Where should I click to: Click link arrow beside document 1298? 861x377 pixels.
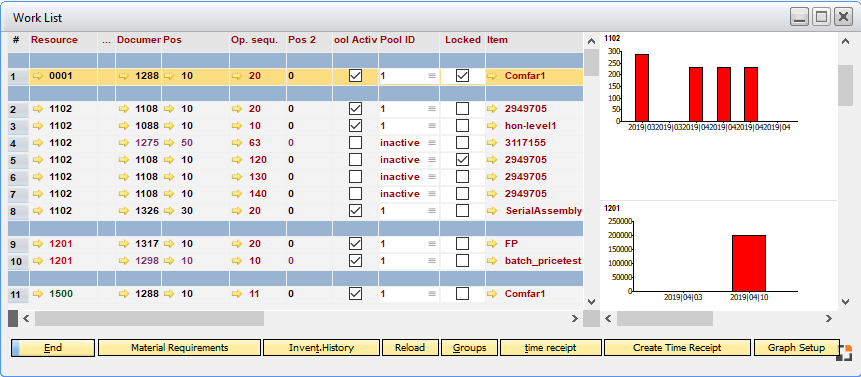125,261
